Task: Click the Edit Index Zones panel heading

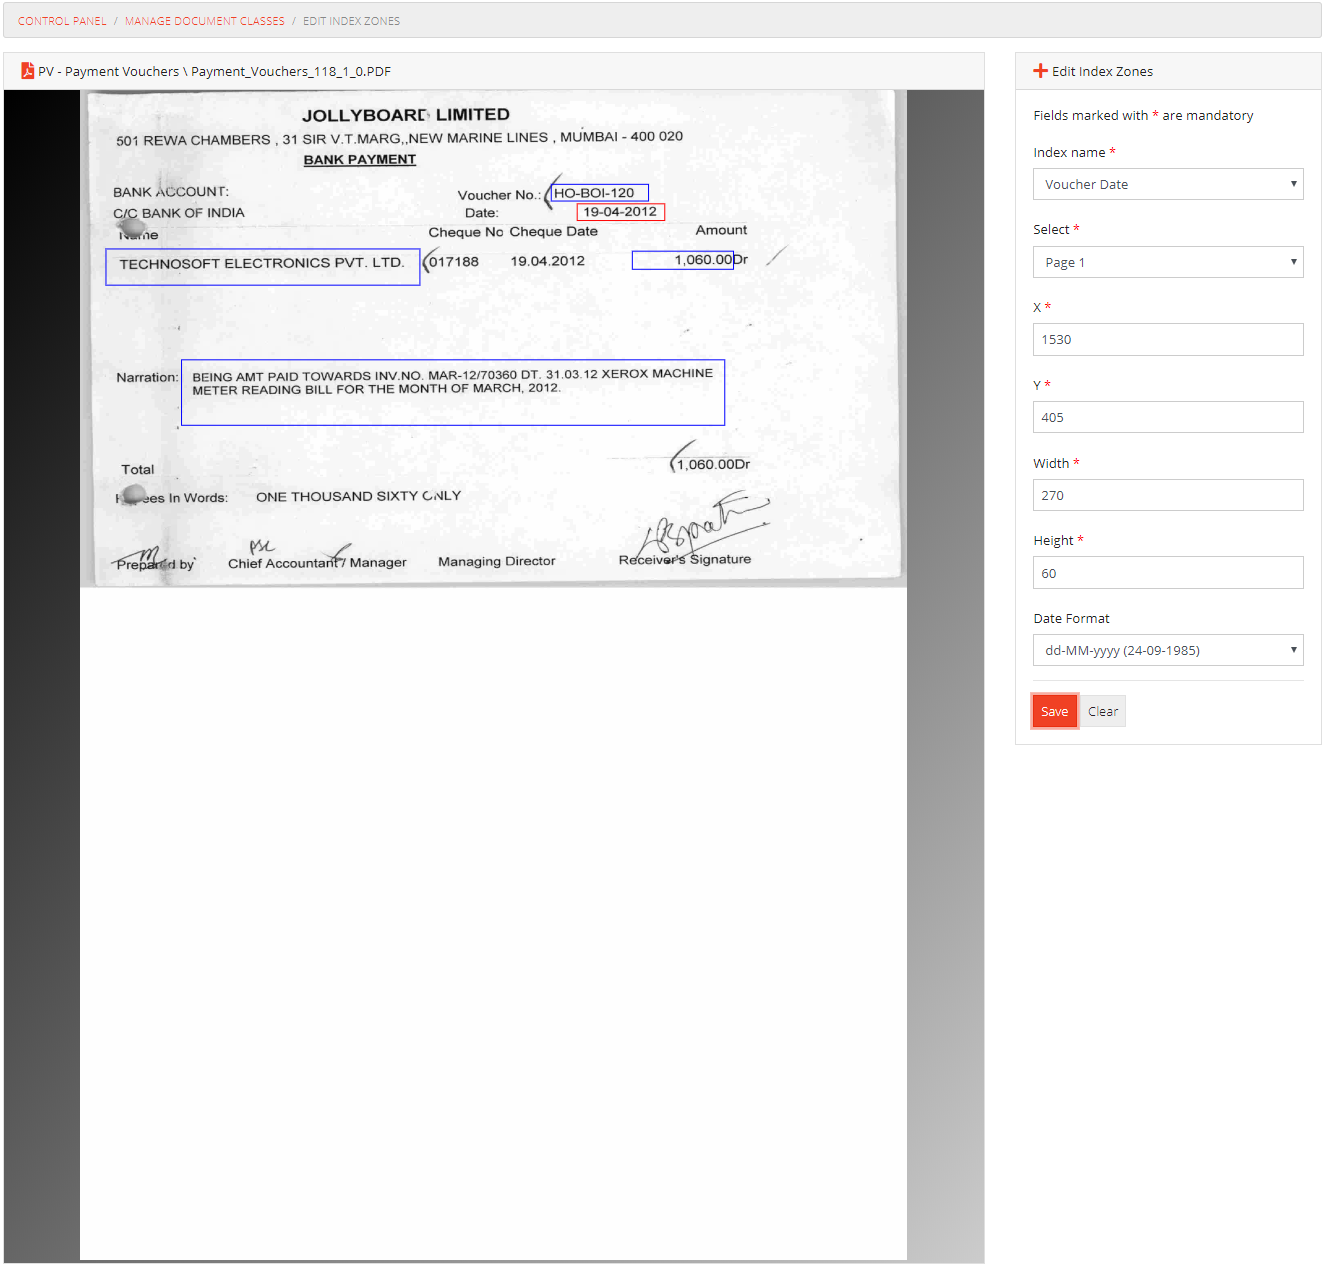Action: click(1102, 71)
